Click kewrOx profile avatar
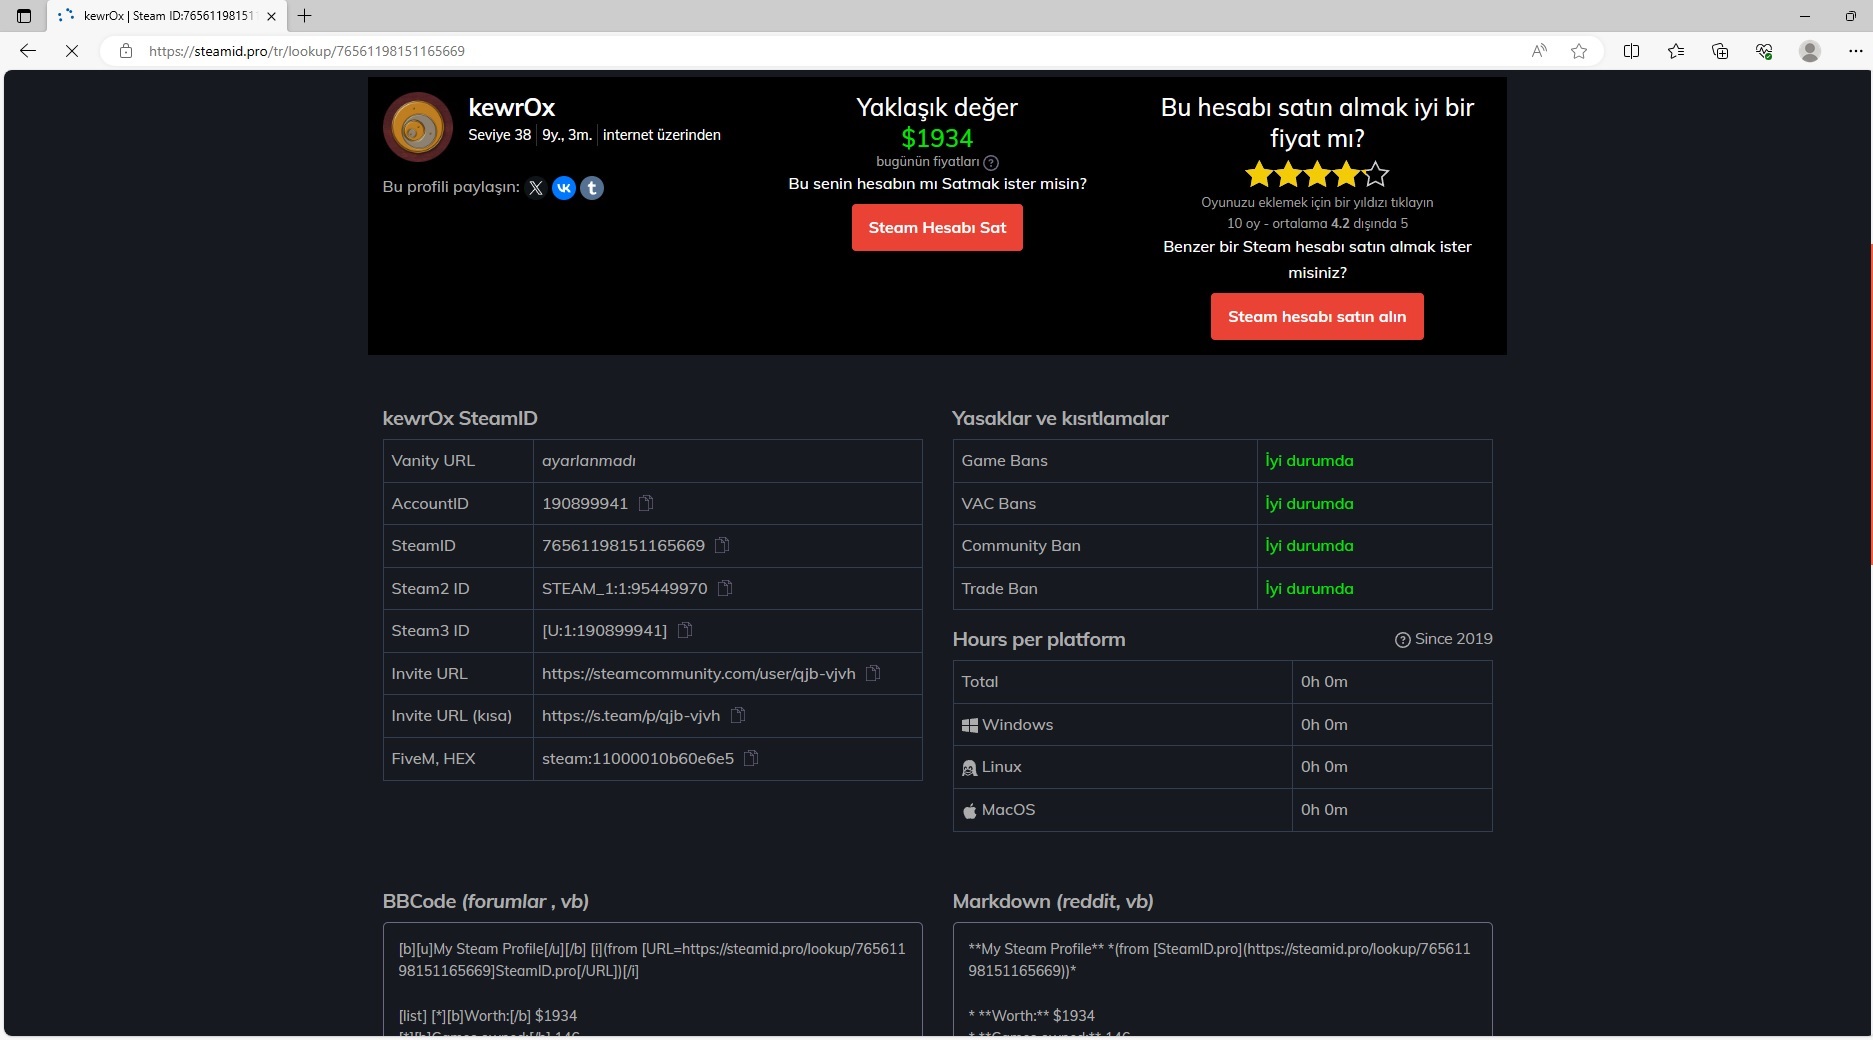Viewport: 1873px width, 1040px height. click(x=418, y=127)
